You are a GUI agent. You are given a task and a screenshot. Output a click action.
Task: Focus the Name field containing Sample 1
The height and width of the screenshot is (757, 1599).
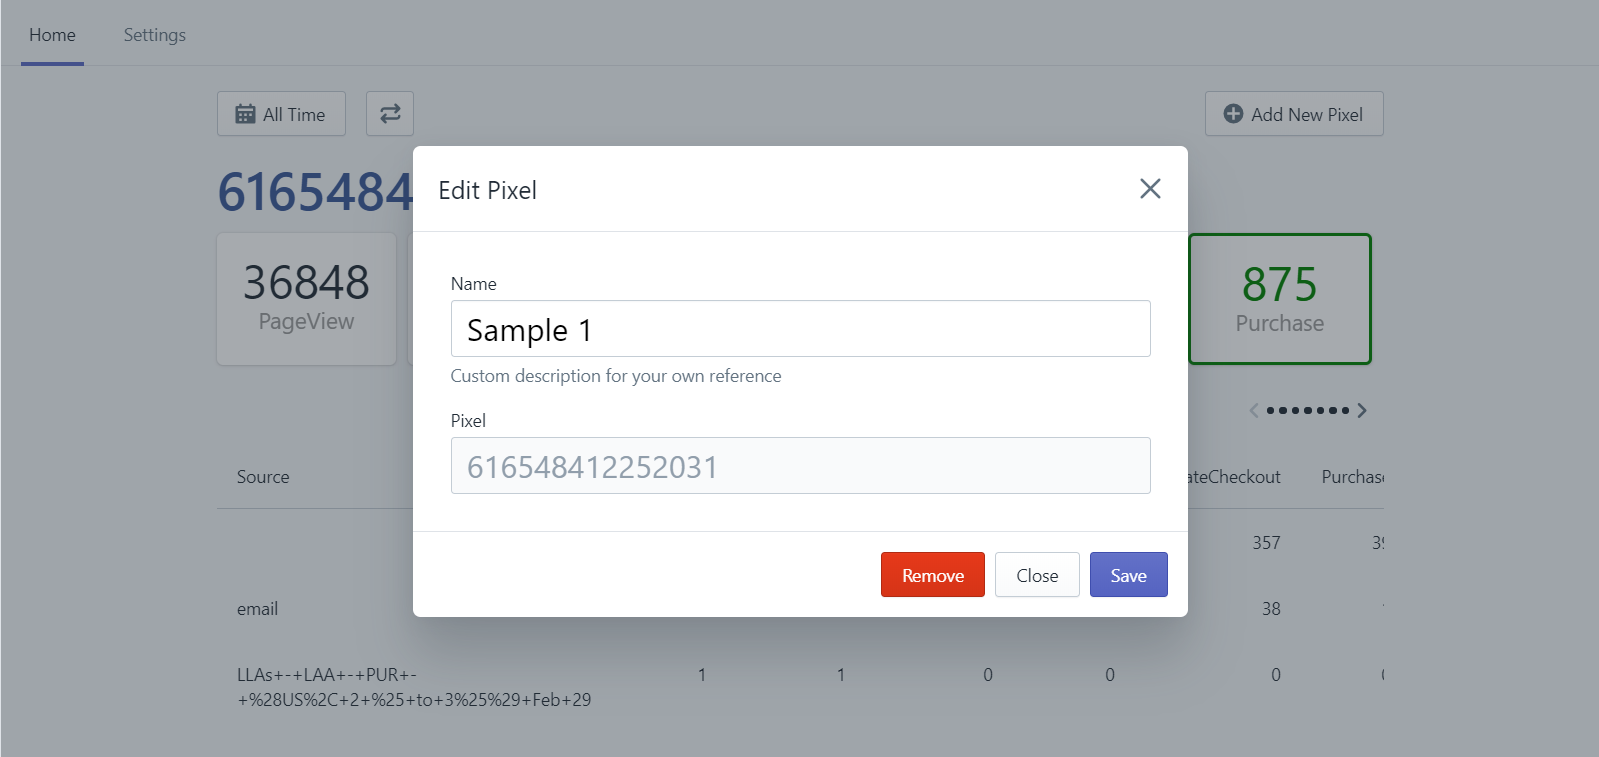pyautogui.click(x=800, y=329)
